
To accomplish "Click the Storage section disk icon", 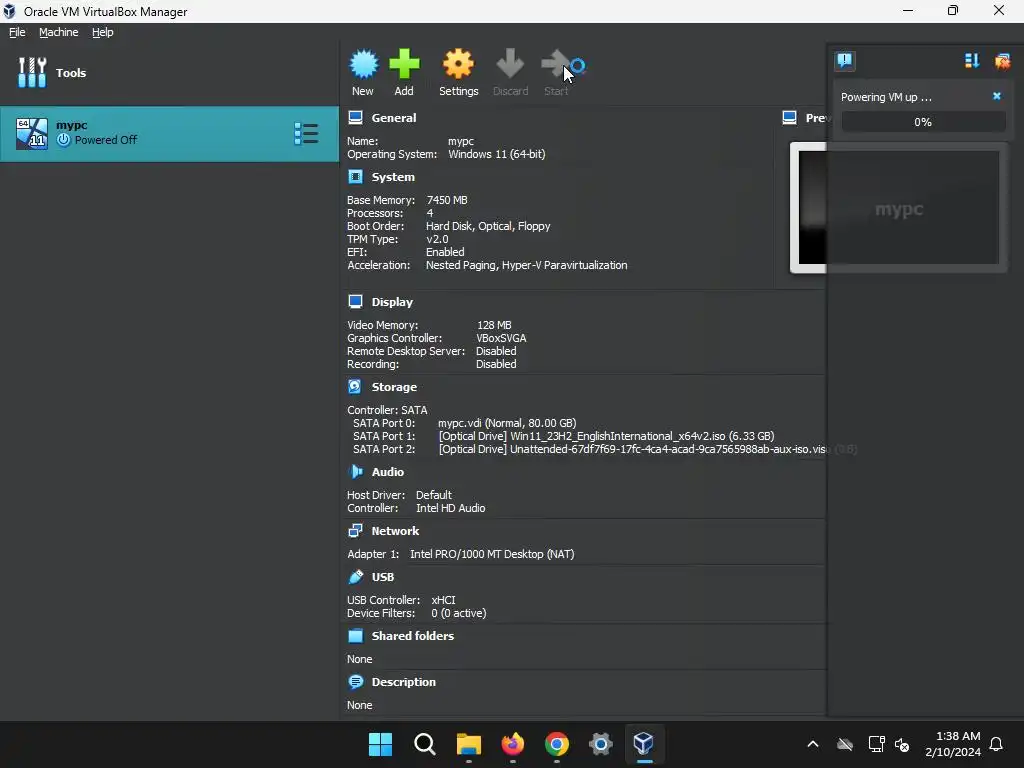I will [355, 387].
